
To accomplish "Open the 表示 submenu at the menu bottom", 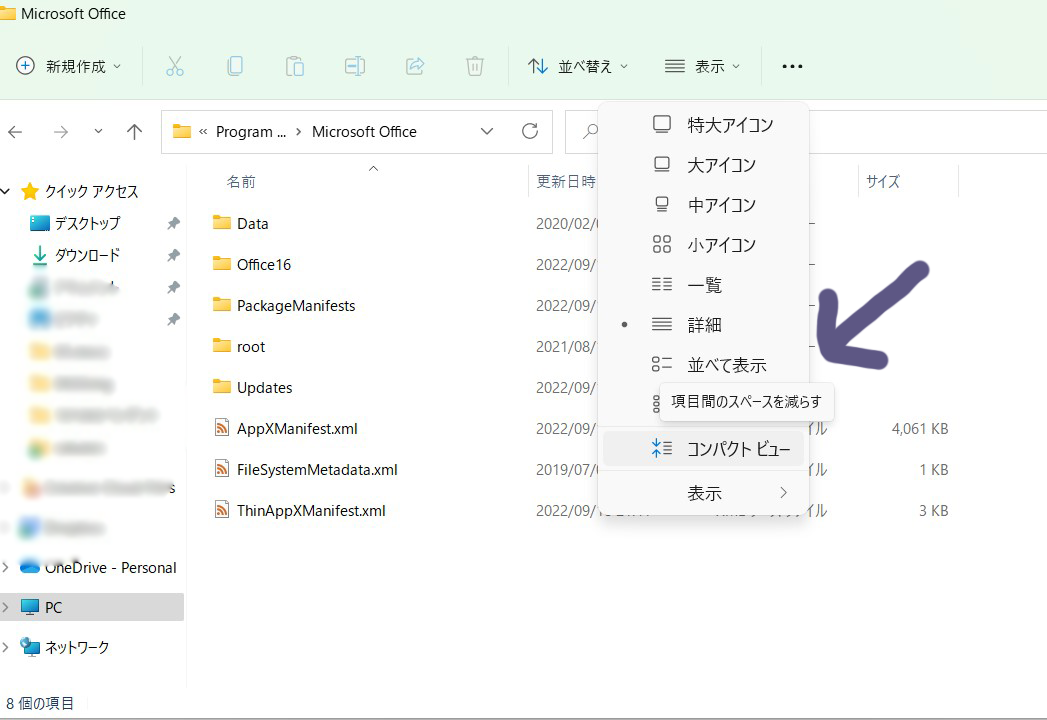I will [x=704, y=493].
